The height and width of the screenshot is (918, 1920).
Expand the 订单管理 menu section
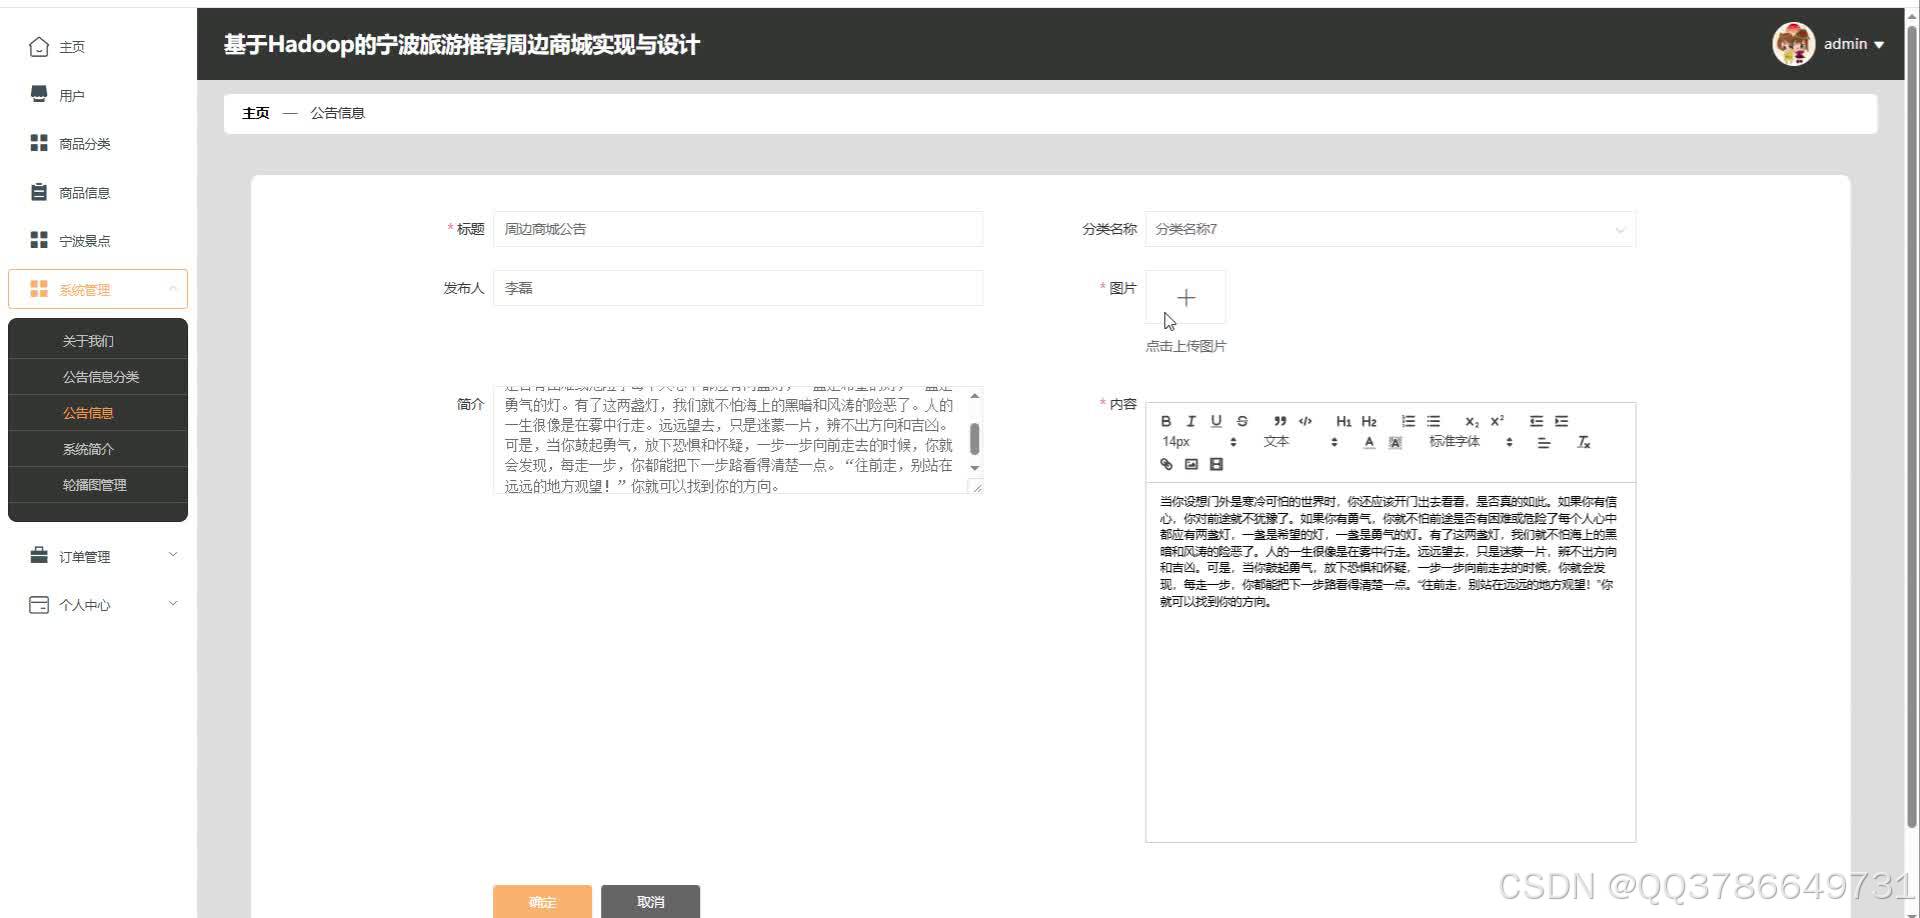coord(98,556)
